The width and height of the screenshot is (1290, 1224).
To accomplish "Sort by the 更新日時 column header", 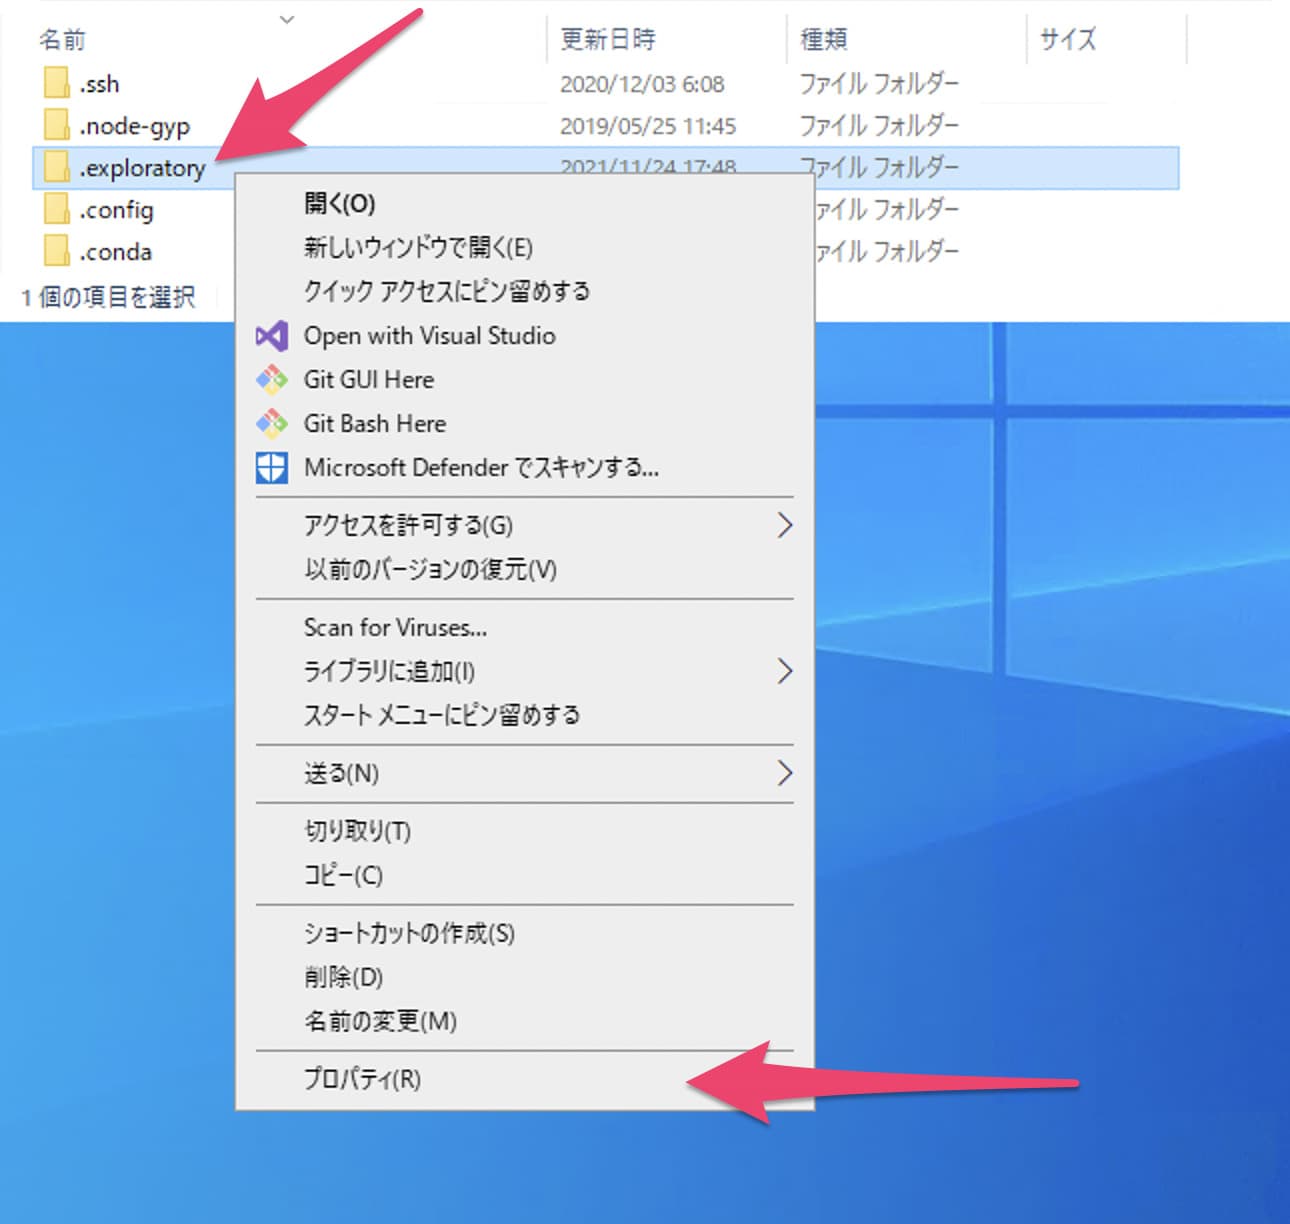I will [608, 40].
